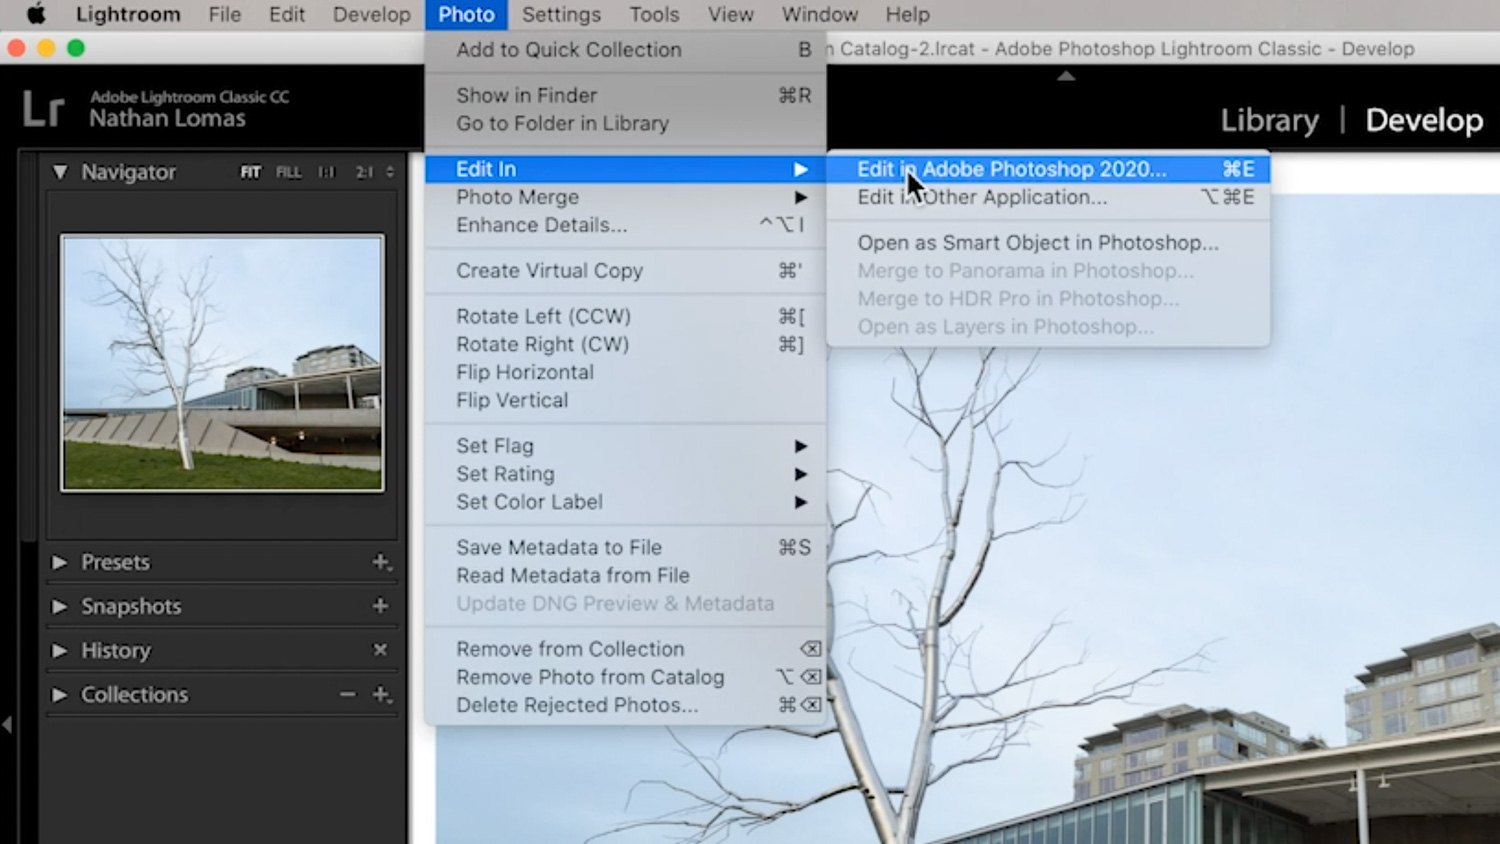This screenshot has height=844, width=1500.
Task: Create a new preset with the Presets plus icon
Action: tap(381, 562)
